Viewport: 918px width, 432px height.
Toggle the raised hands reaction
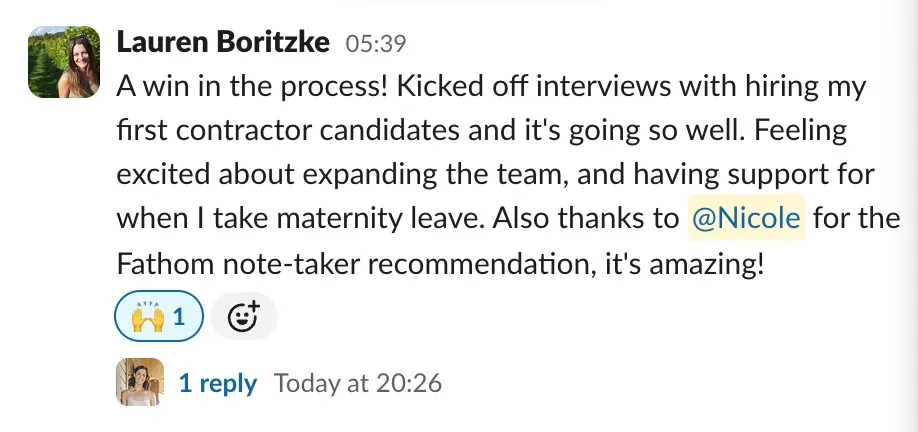[x=160, y=317]
